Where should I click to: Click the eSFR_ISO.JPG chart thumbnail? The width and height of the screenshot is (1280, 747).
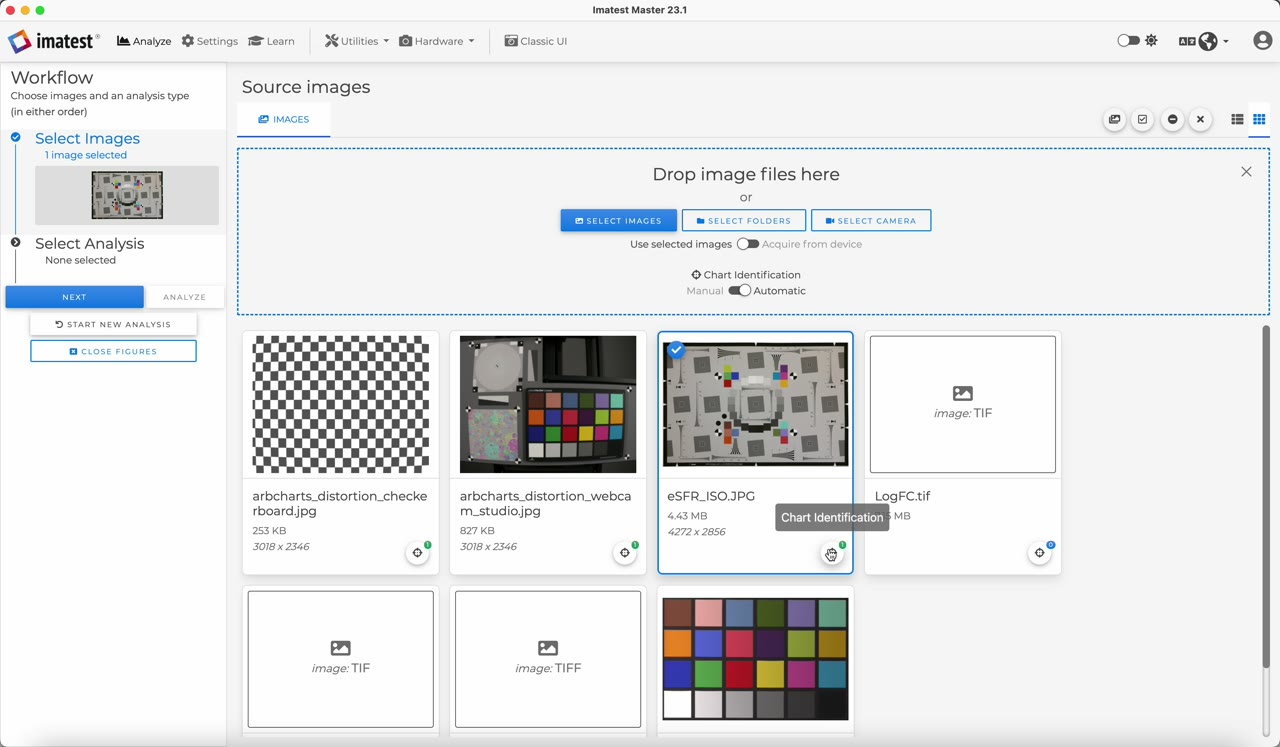pyautogui.click(x=755, y=404)
